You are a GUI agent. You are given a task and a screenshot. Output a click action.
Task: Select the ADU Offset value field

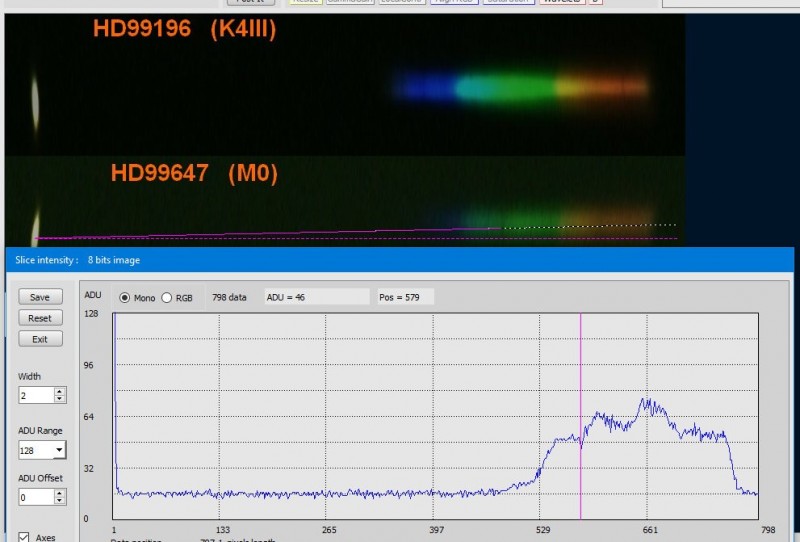[x=36, y=497]
